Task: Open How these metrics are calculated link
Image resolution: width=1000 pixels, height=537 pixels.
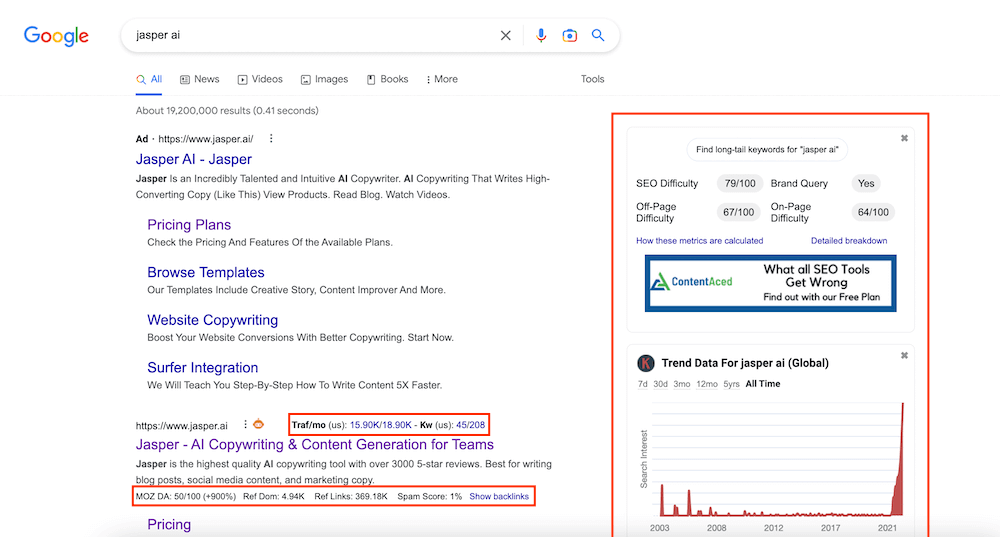Action: coord(700,240)
